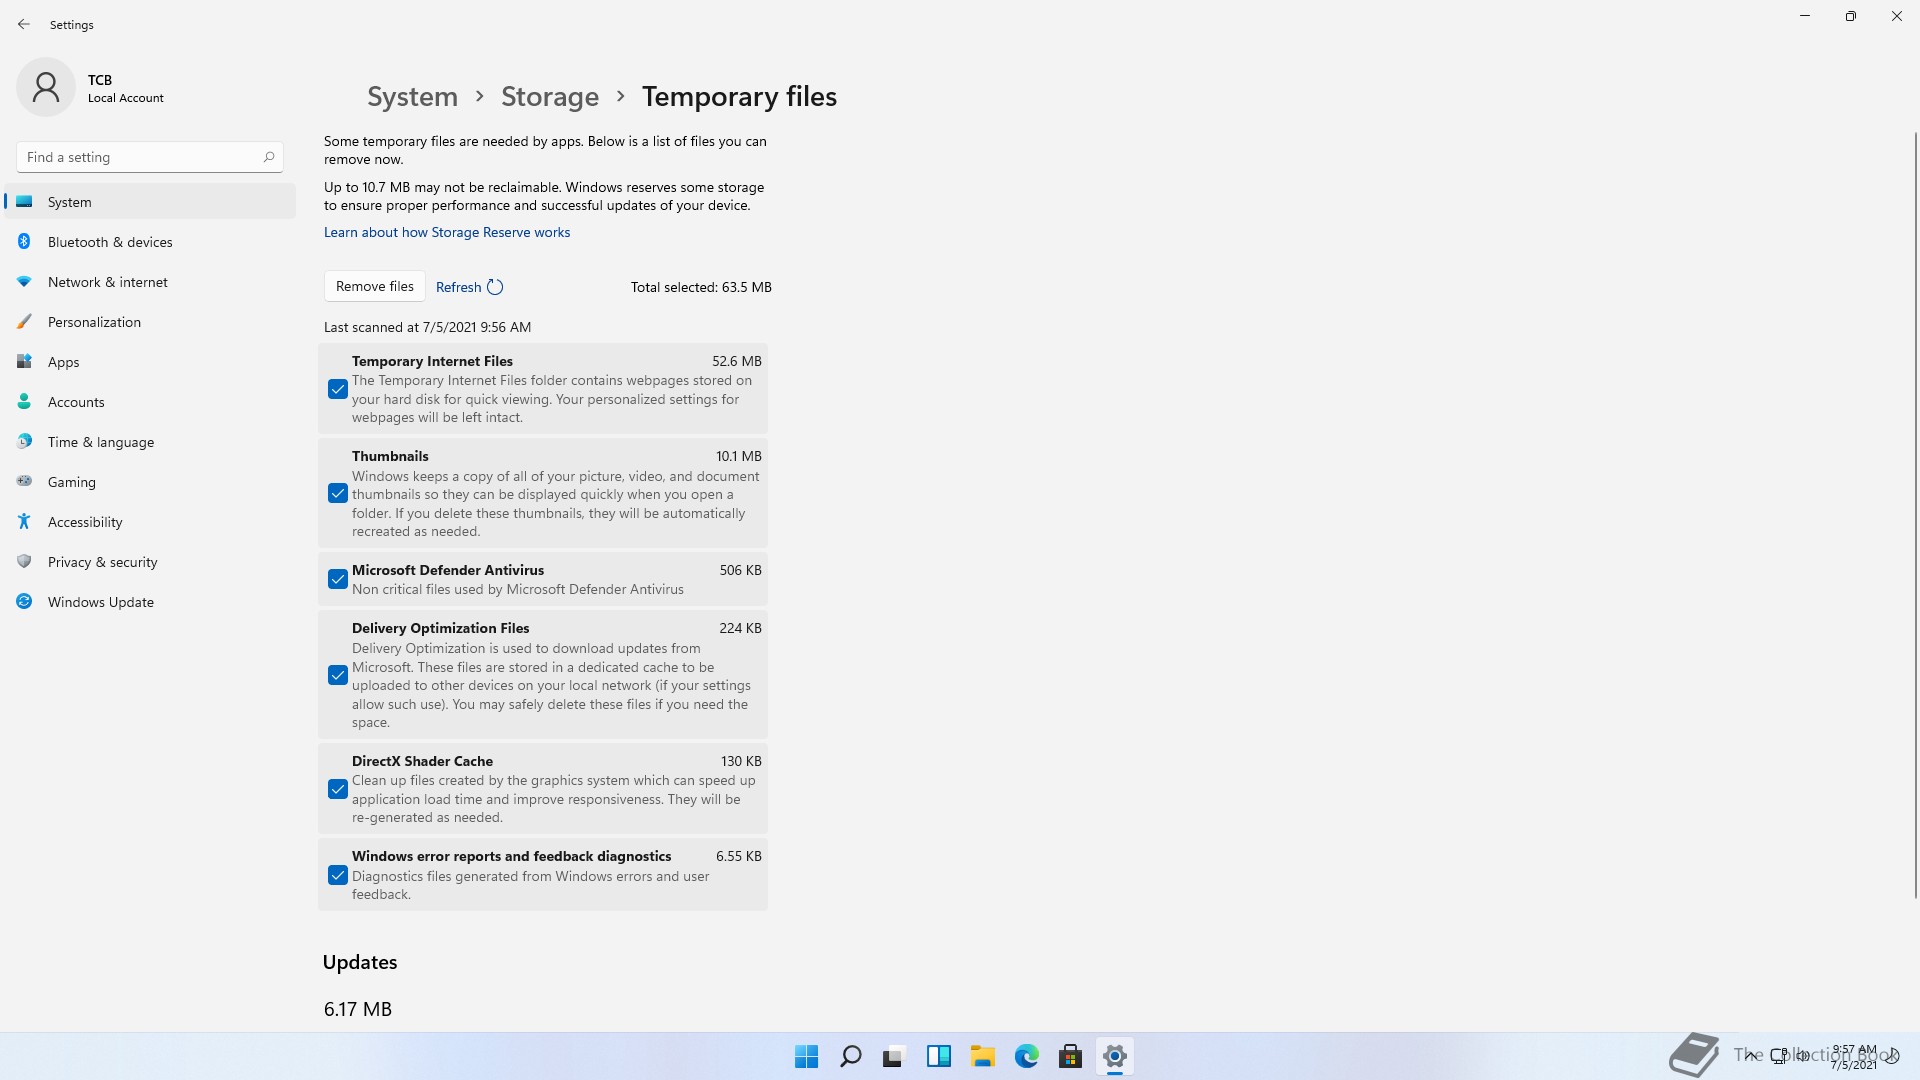Click the '52.6 MB' size value

click(737, 361)
